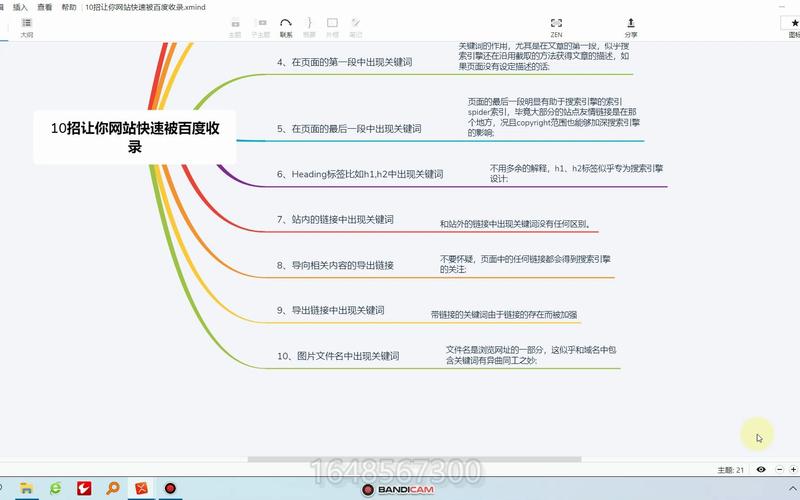Open the star 图标 marker panel
The height and width of the screenshot is (500, 800).
(x=794, y=27)
